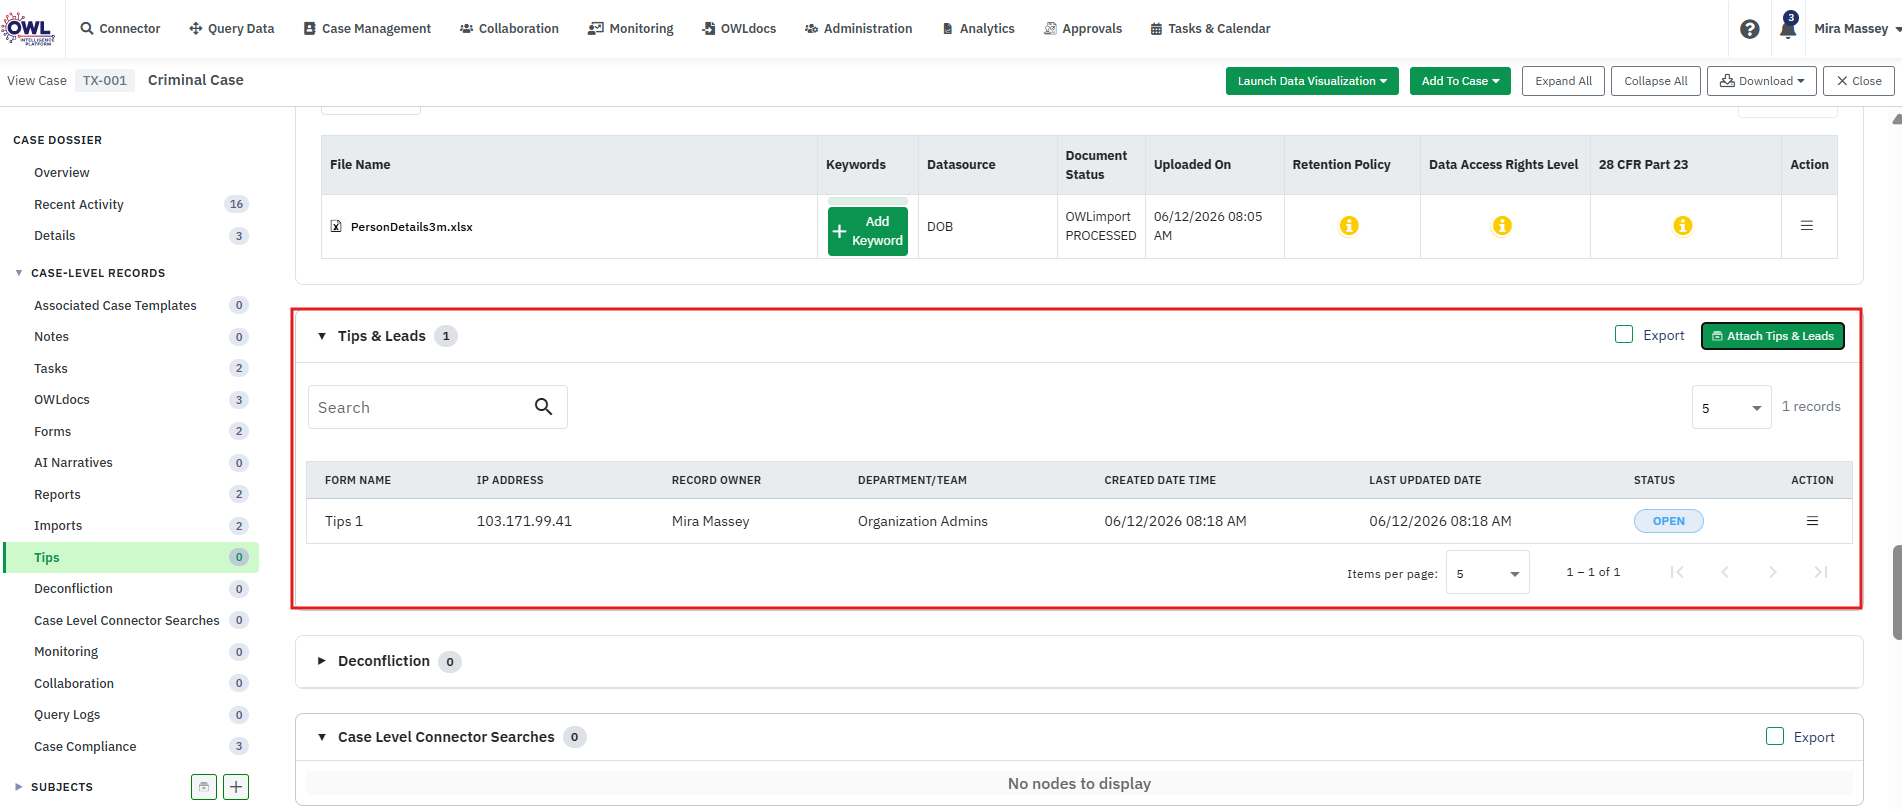The height and width of the screenshot is (809, 1902).
Task: Open the Case Management menu
Action: coord(367,28)
